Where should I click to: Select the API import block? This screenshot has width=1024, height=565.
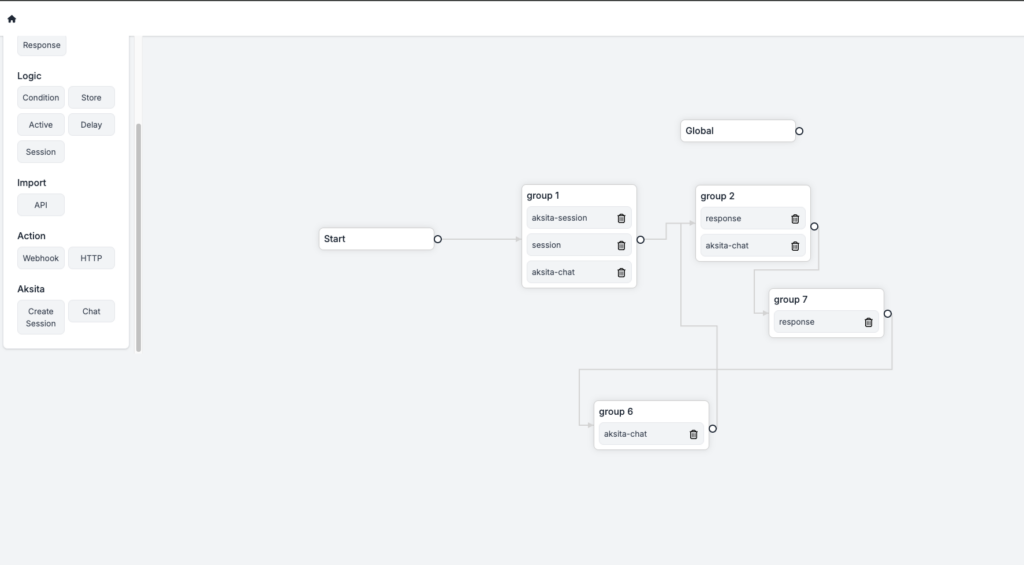[41, 205]
